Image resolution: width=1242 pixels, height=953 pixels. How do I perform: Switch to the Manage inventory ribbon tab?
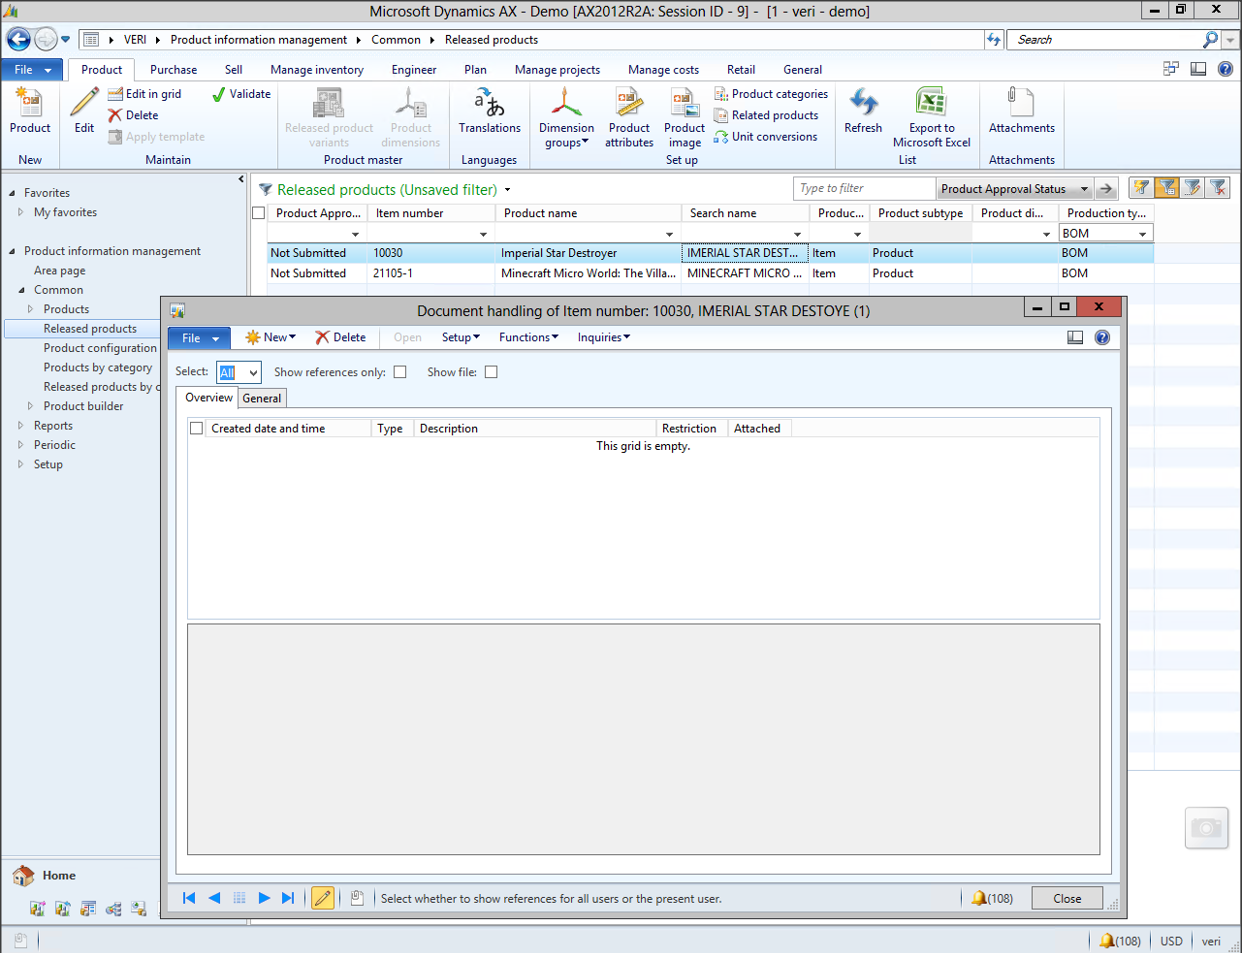pos(316,70)
